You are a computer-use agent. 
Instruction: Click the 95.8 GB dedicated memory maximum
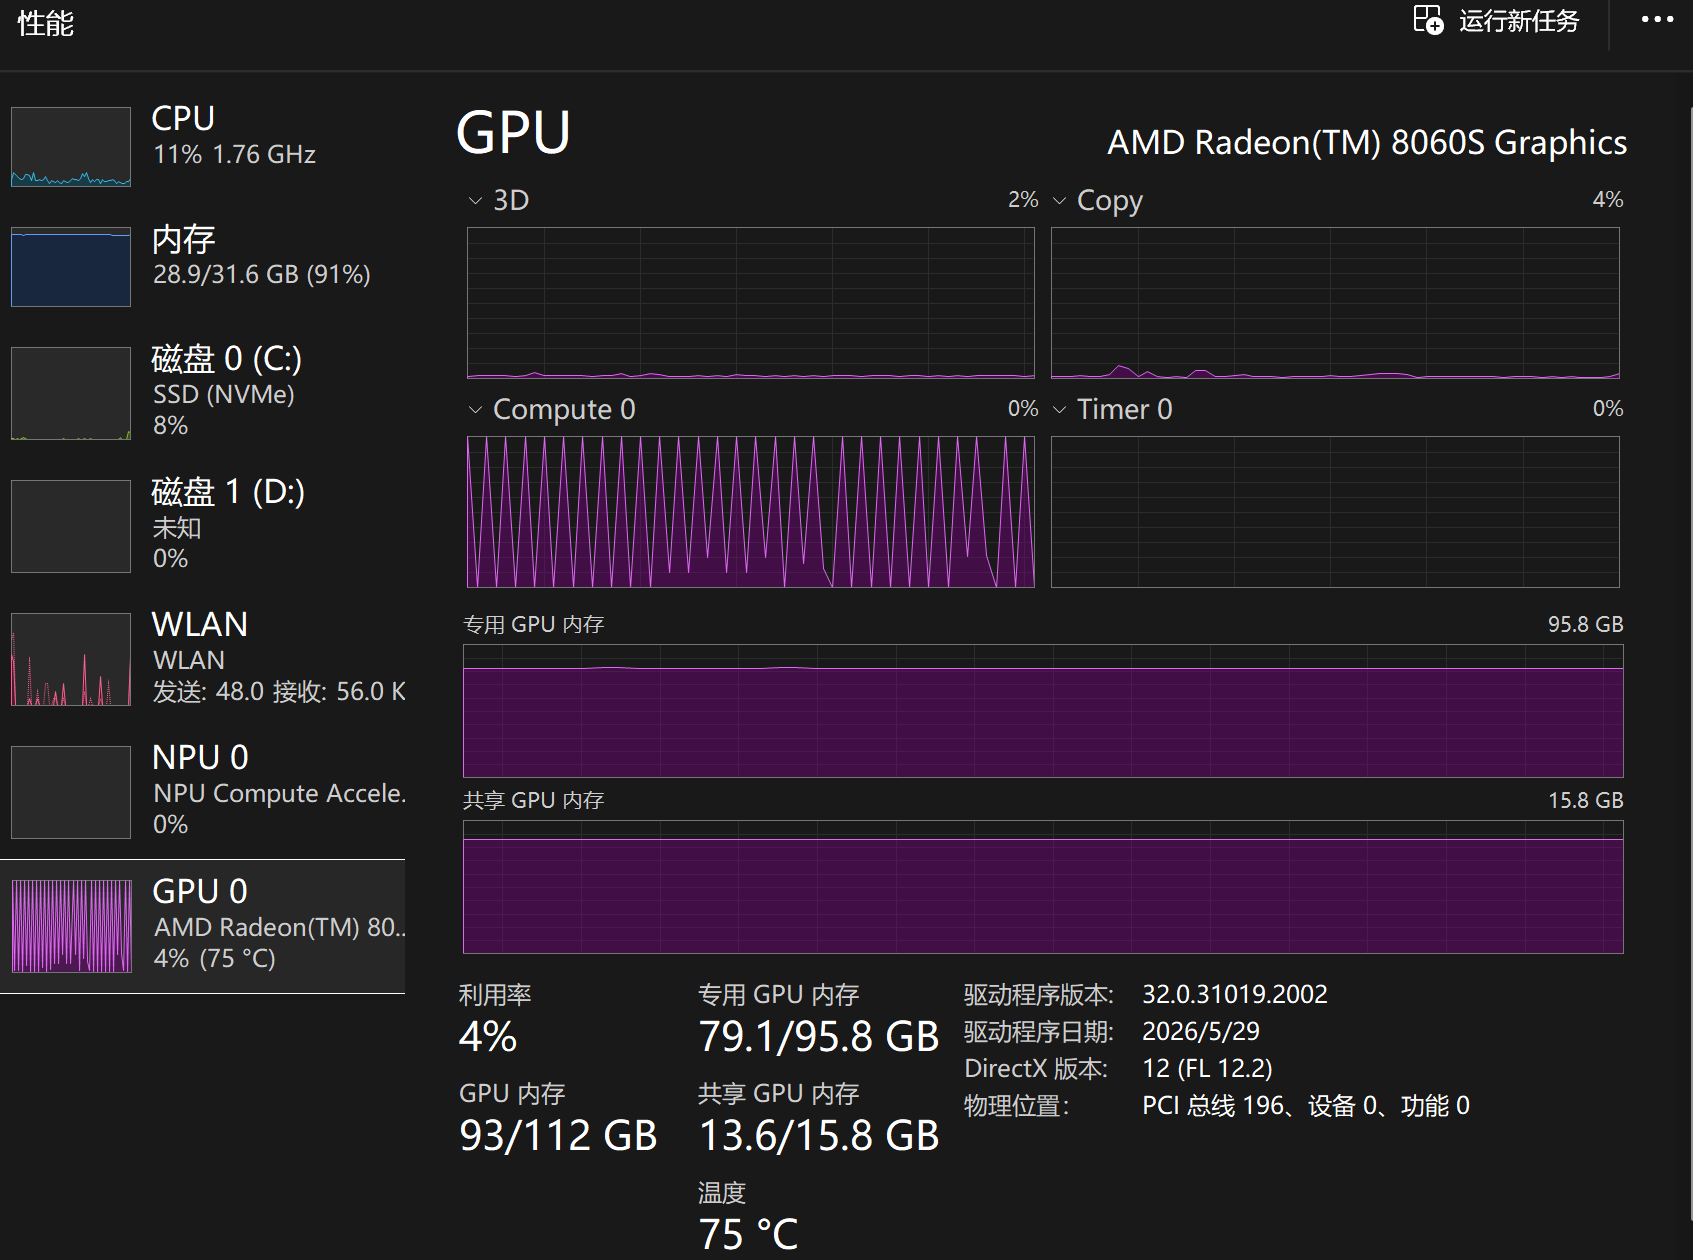pyautogui.click(x=1585, y=624)
